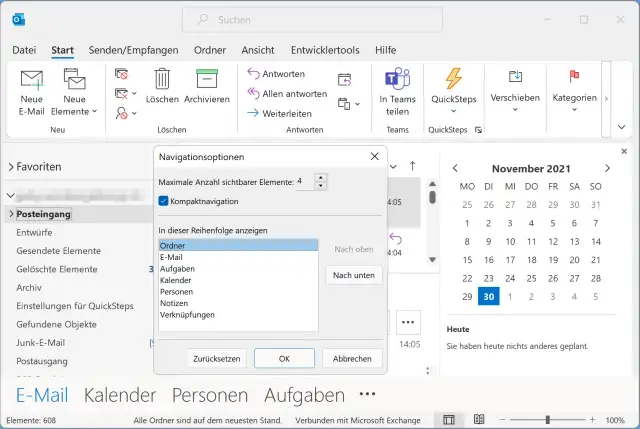The width and height of the screenshot is (640, 429).
Task: Toggle the Kompaktnavigation checkbox
Action: click(163, 201)
